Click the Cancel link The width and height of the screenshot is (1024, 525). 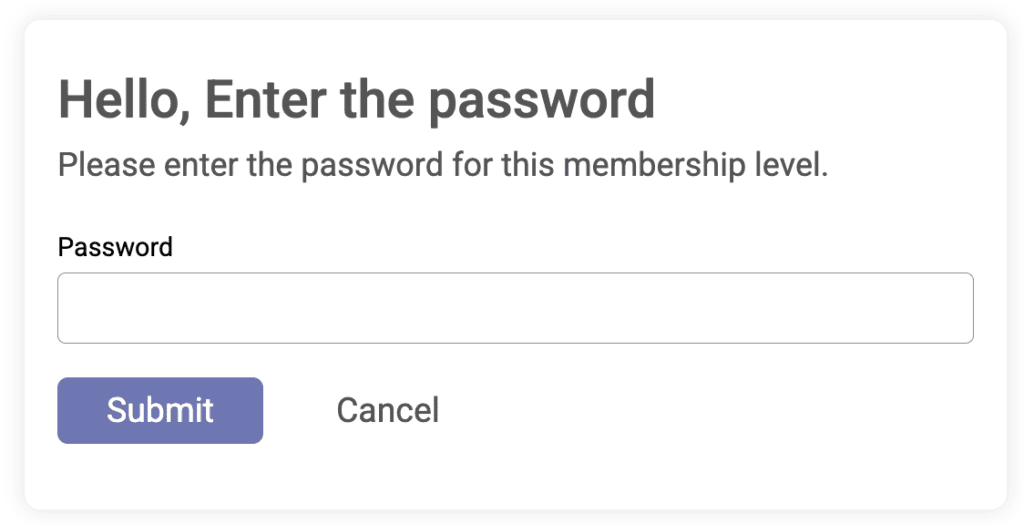pos(388,410)
